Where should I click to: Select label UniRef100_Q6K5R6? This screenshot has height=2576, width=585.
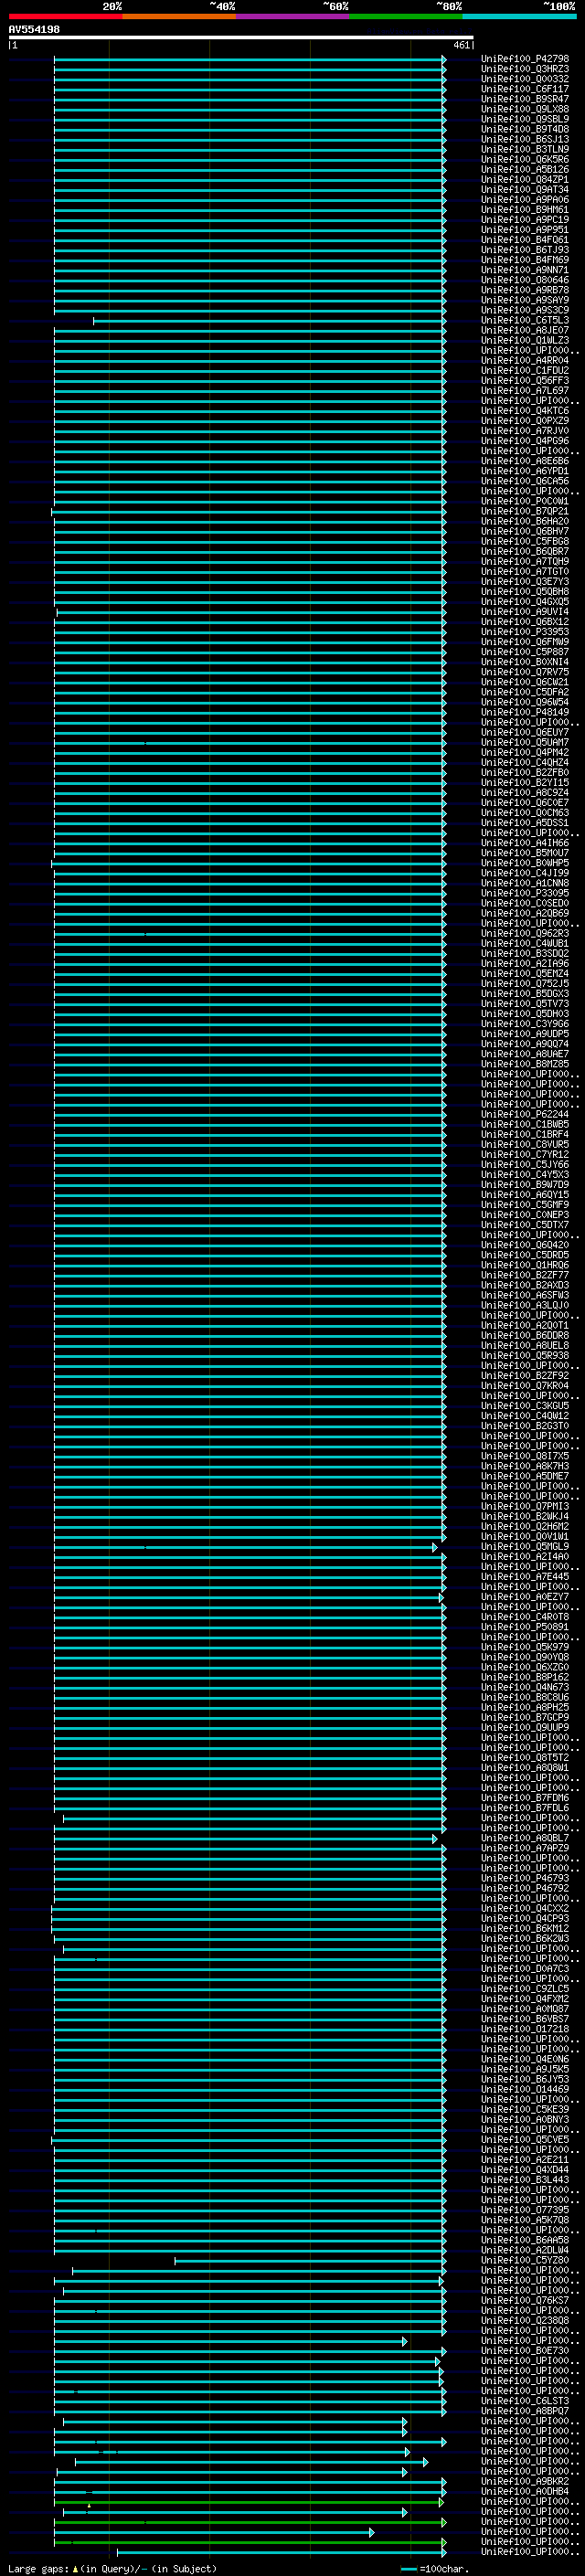525,159
